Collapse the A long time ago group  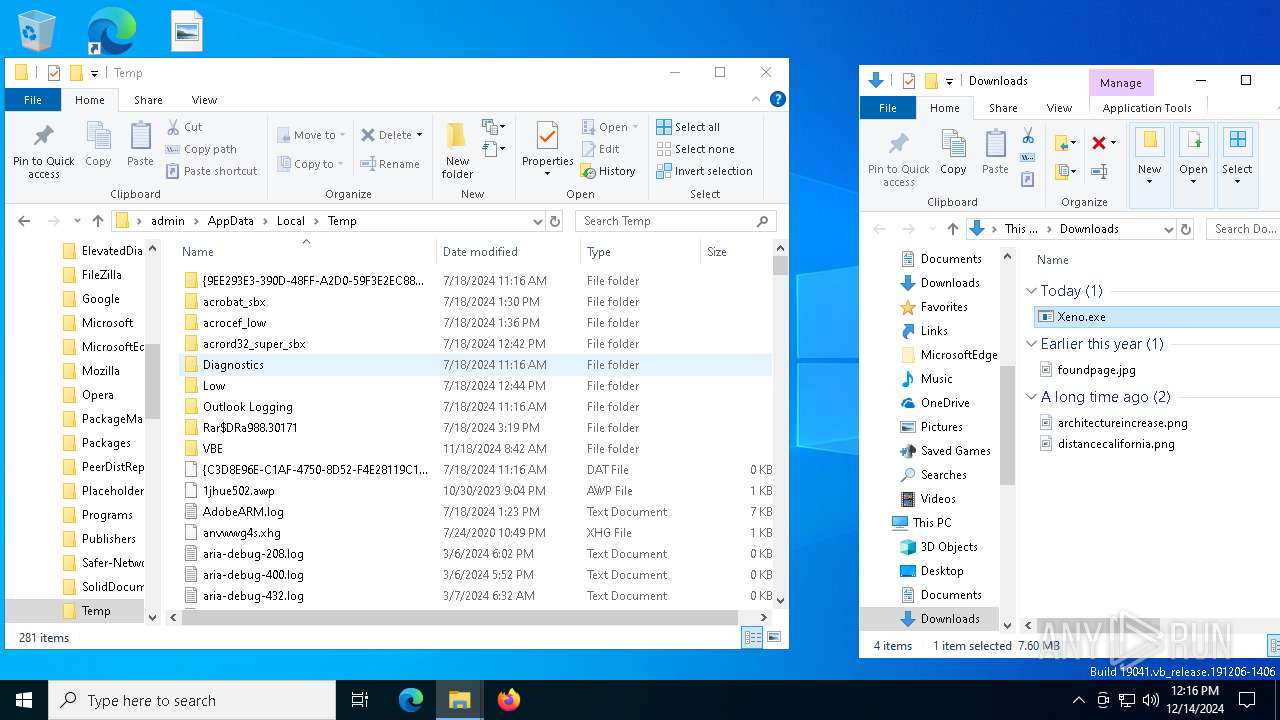(1031, 397)
